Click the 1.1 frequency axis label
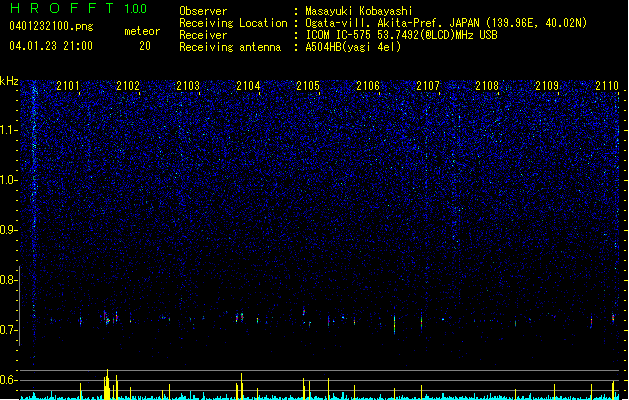The width and height of the screenshot is (629, 400). [x=9, y=130]
